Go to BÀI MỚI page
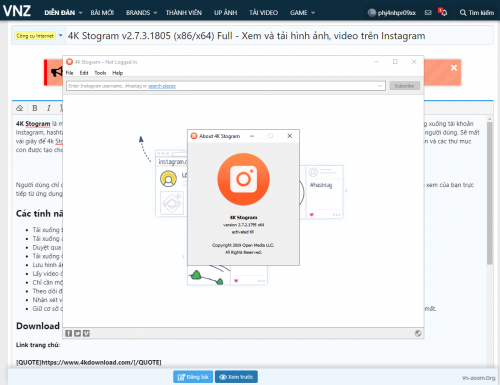 pyautogui.click(x=102, y=13)
